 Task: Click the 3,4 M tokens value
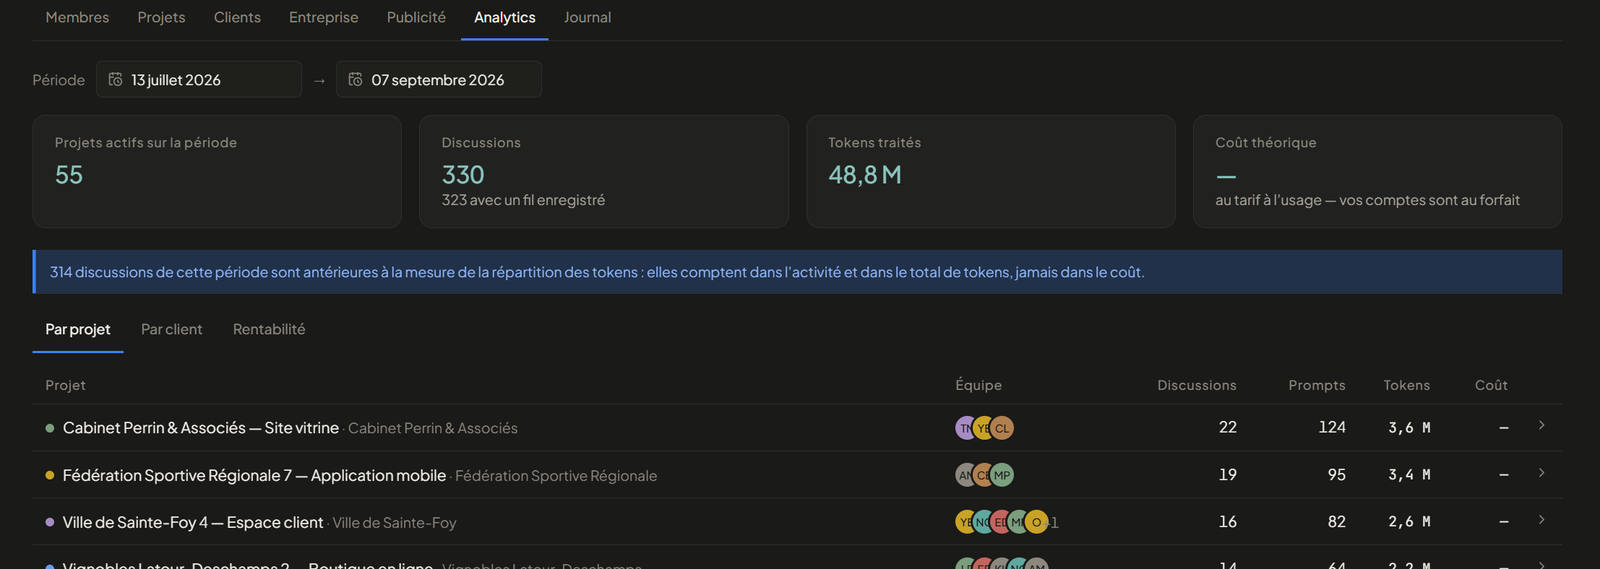pos(1409,475)
